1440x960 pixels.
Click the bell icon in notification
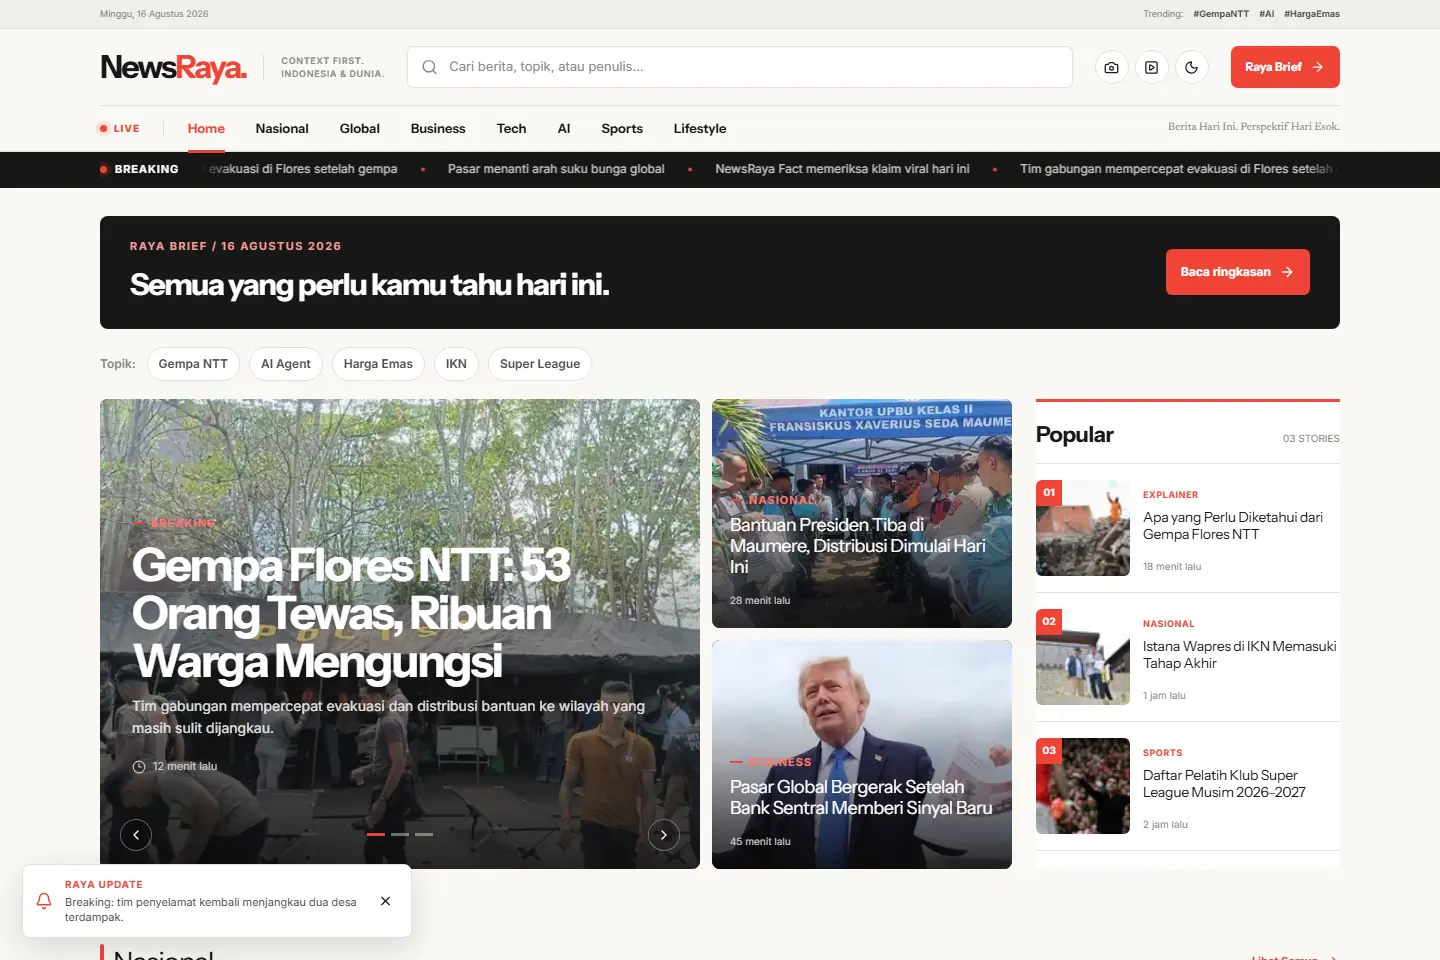coord(44,901)
